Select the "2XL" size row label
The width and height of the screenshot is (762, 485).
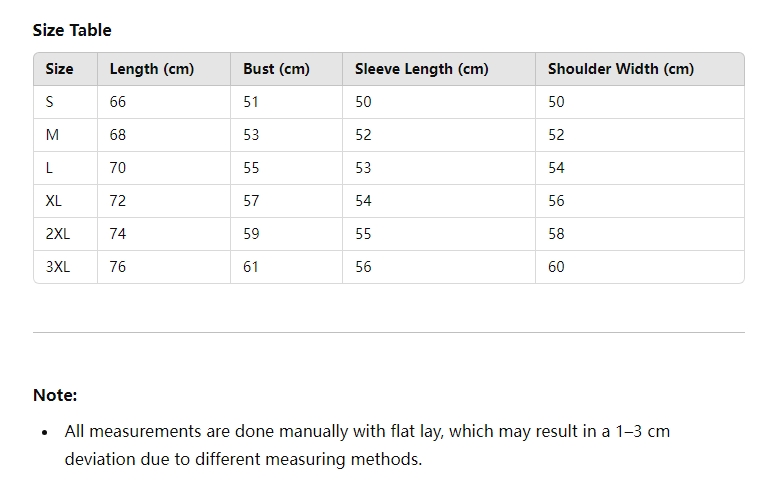58,234
